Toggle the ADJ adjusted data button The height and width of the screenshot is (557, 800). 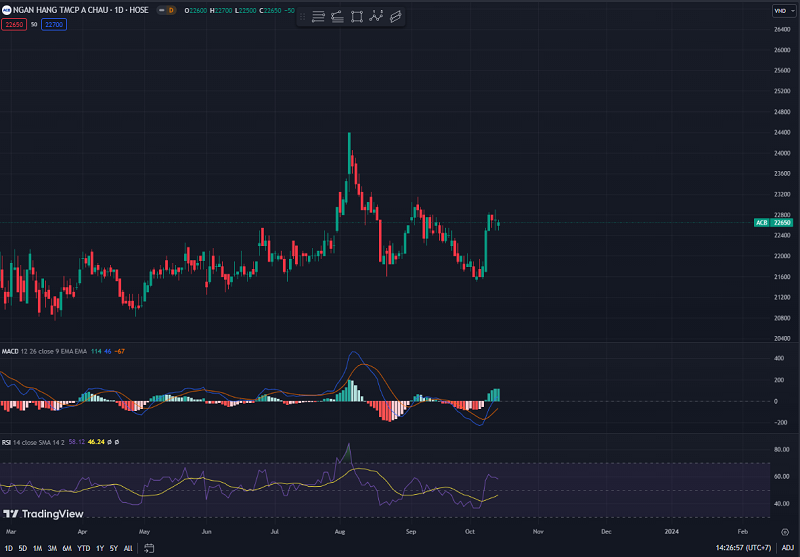point(787,548)
